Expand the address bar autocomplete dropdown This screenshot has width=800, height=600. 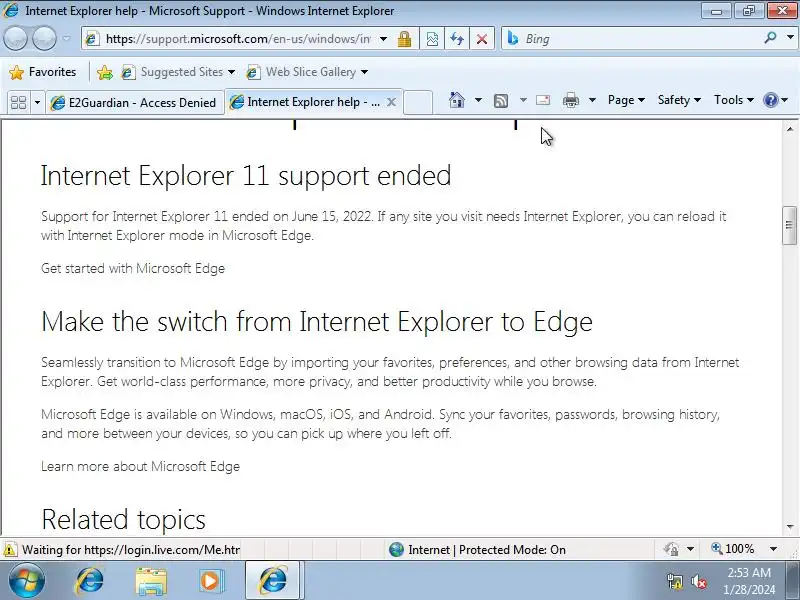click(383, 39)
